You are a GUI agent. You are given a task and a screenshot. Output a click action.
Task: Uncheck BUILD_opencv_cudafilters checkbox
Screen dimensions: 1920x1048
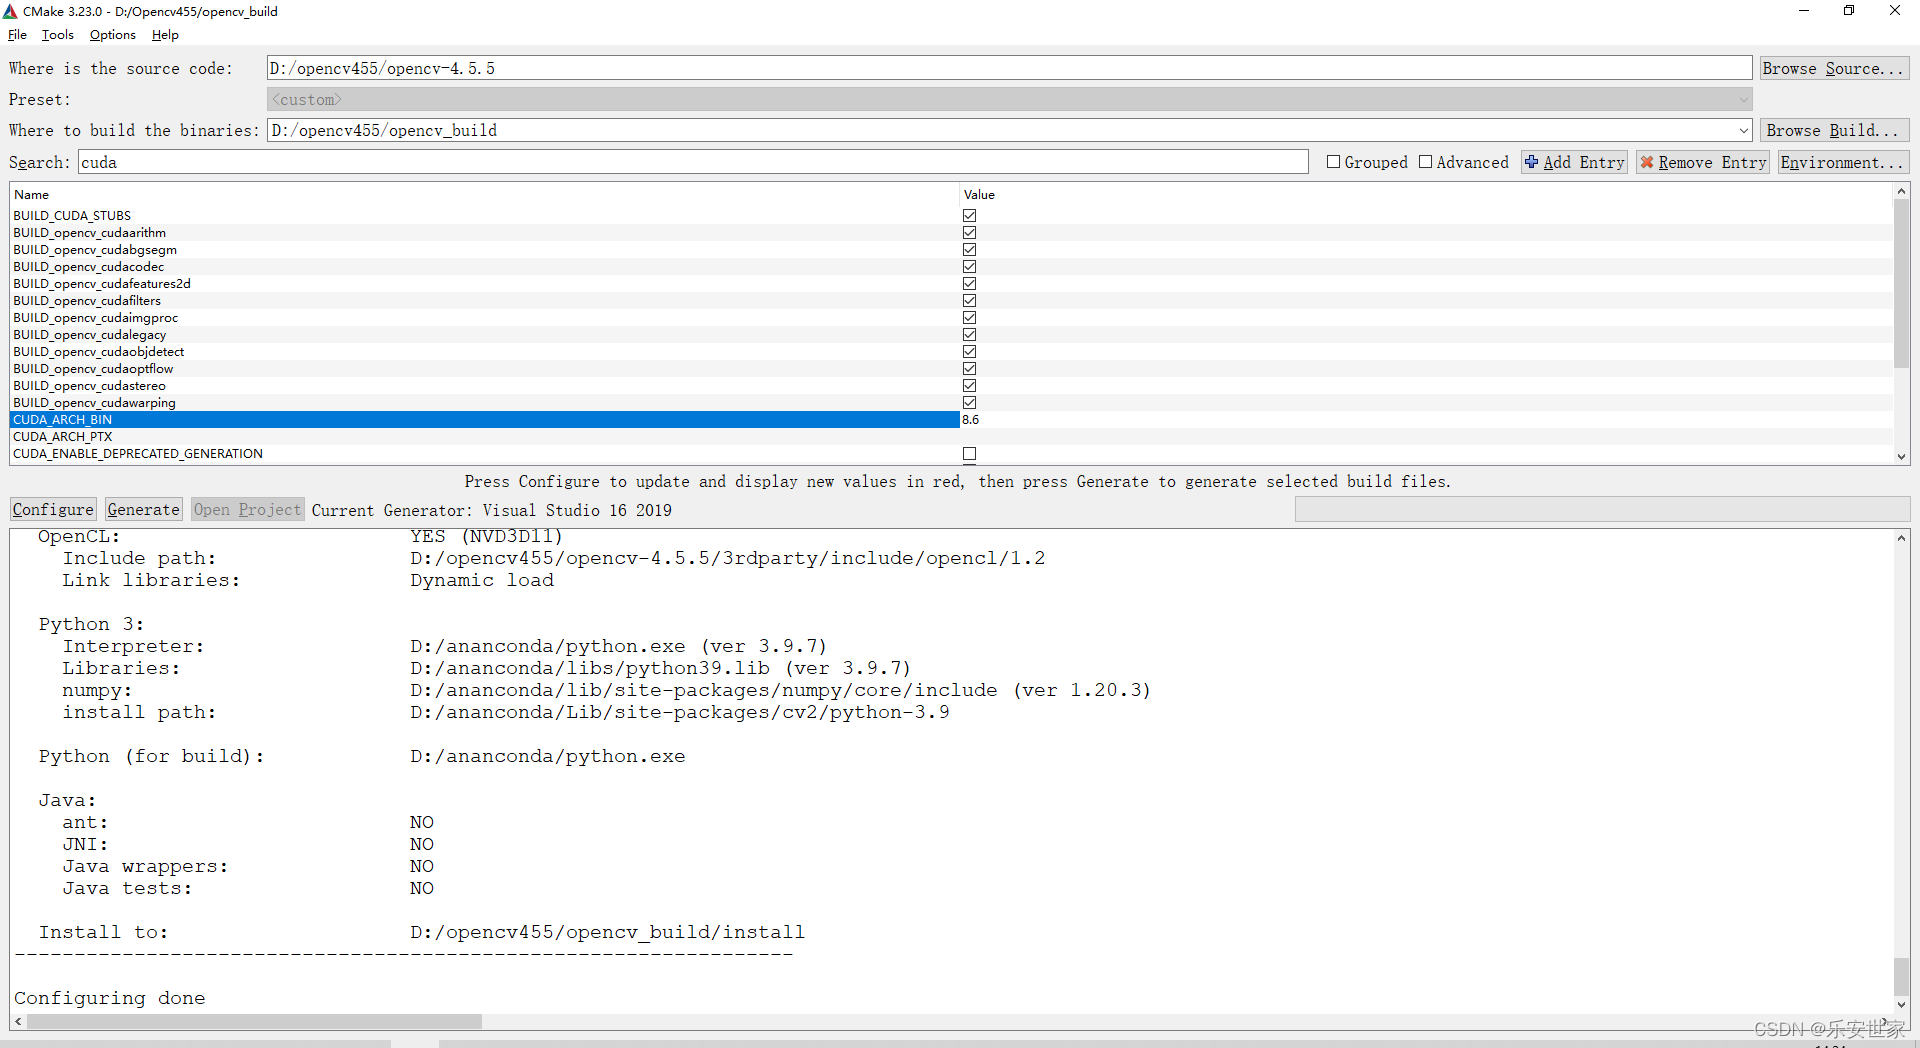(969, 301)
